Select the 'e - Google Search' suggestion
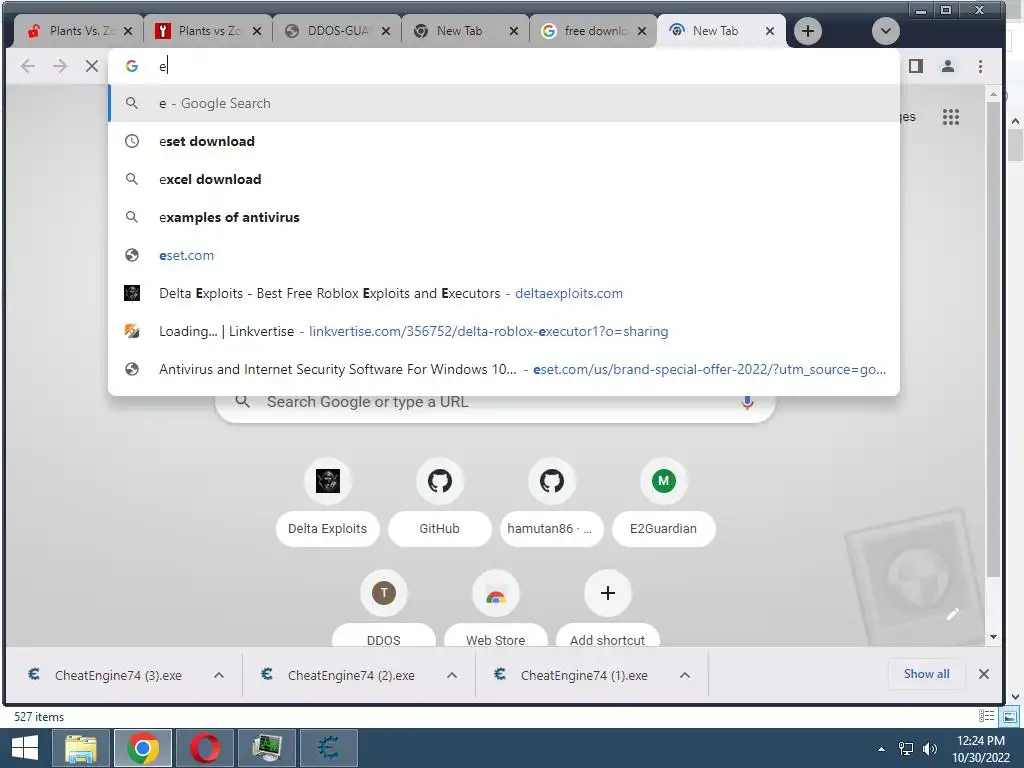This screenshot has height=768, width=1024. (504, 103)
